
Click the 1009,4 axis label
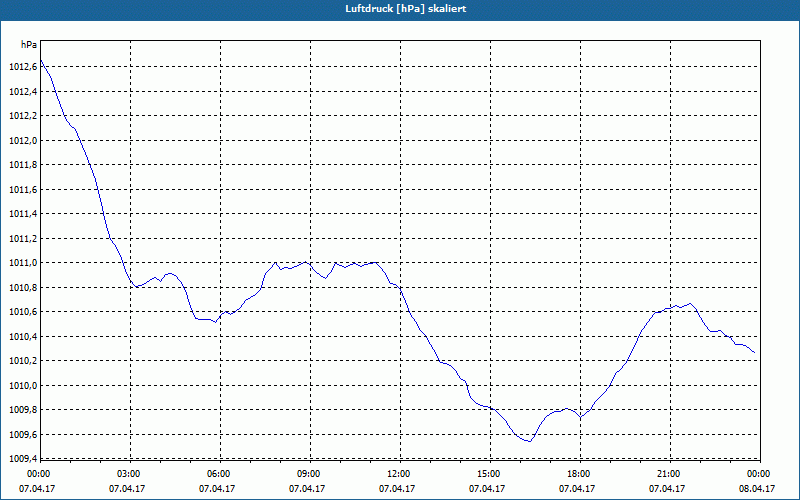[23, 459]
